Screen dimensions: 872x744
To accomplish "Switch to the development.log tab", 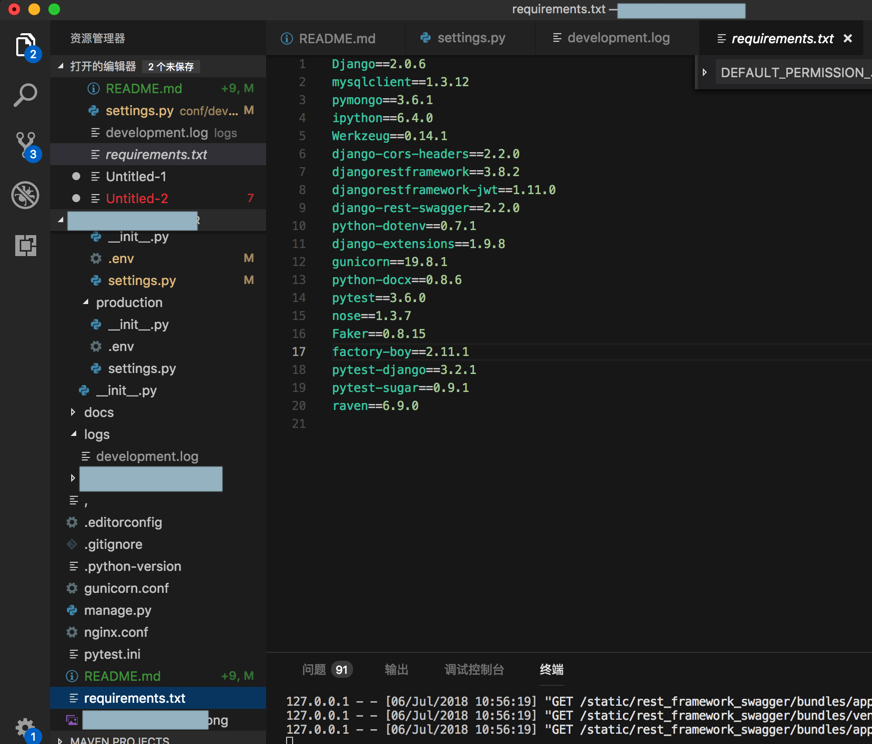I will pos(610,38).
